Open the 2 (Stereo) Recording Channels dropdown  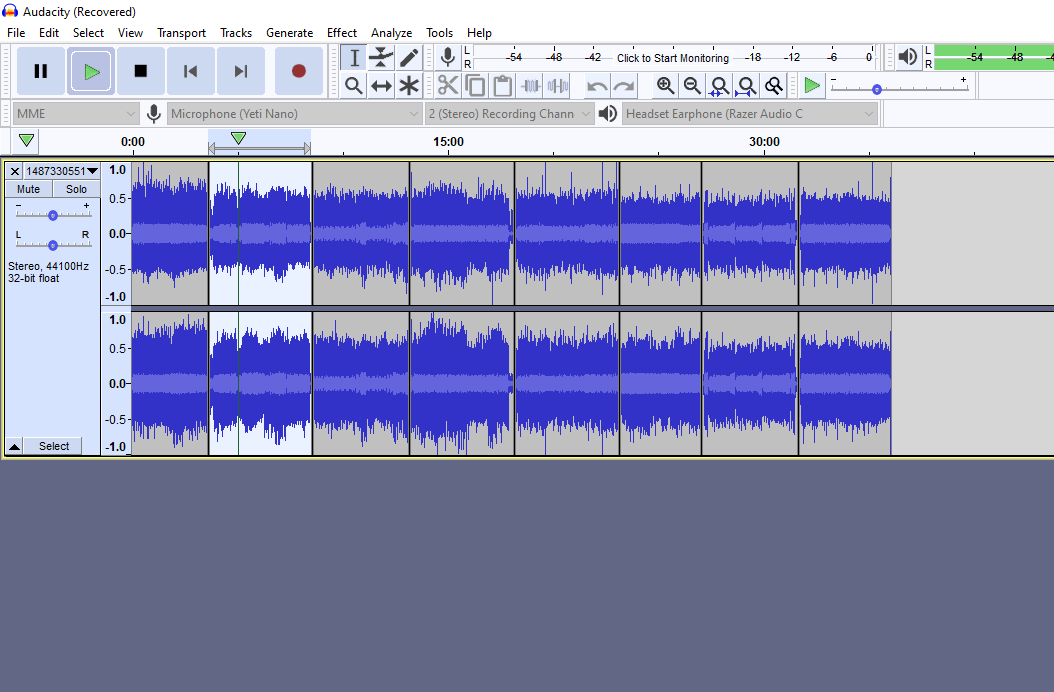tap(510, 114)
